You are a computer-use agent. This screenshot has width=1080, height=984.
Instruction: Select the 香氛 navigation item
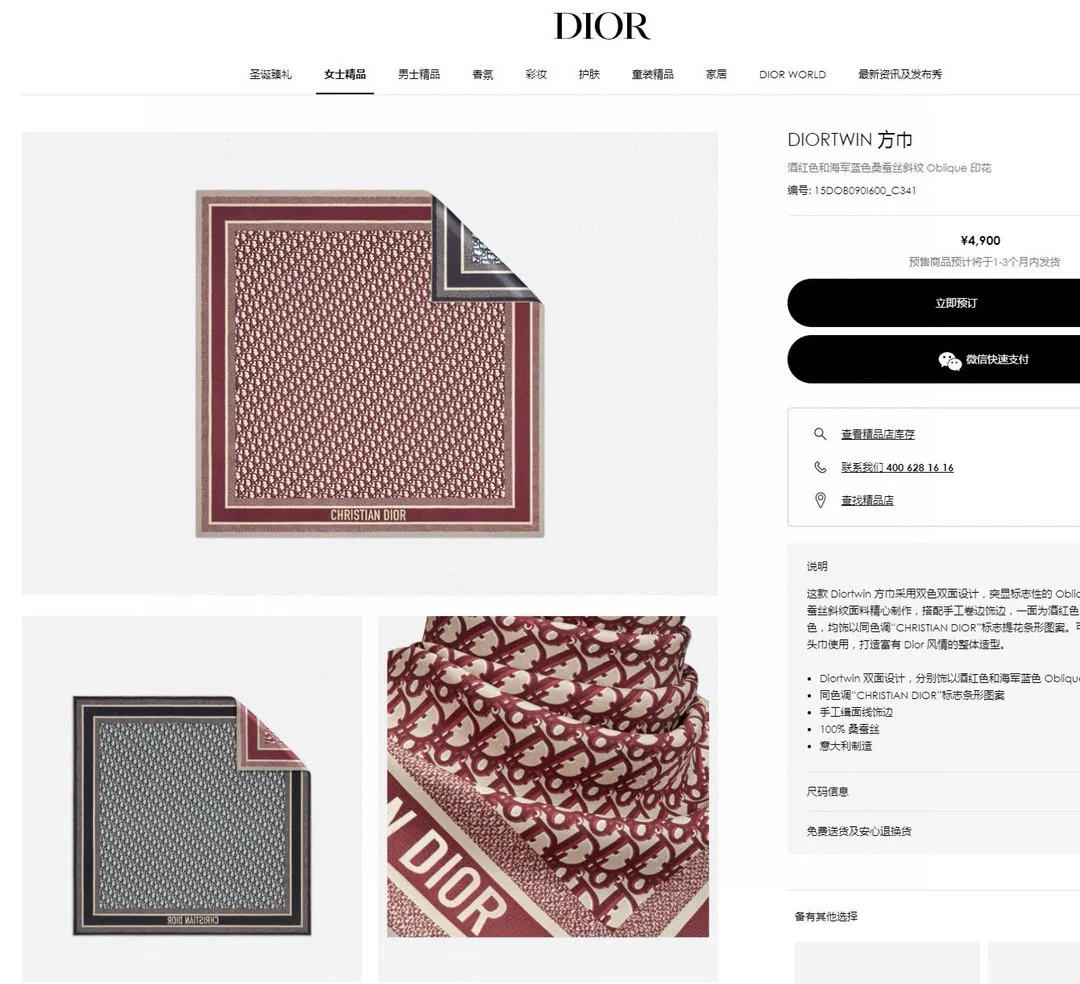[483, 74]
